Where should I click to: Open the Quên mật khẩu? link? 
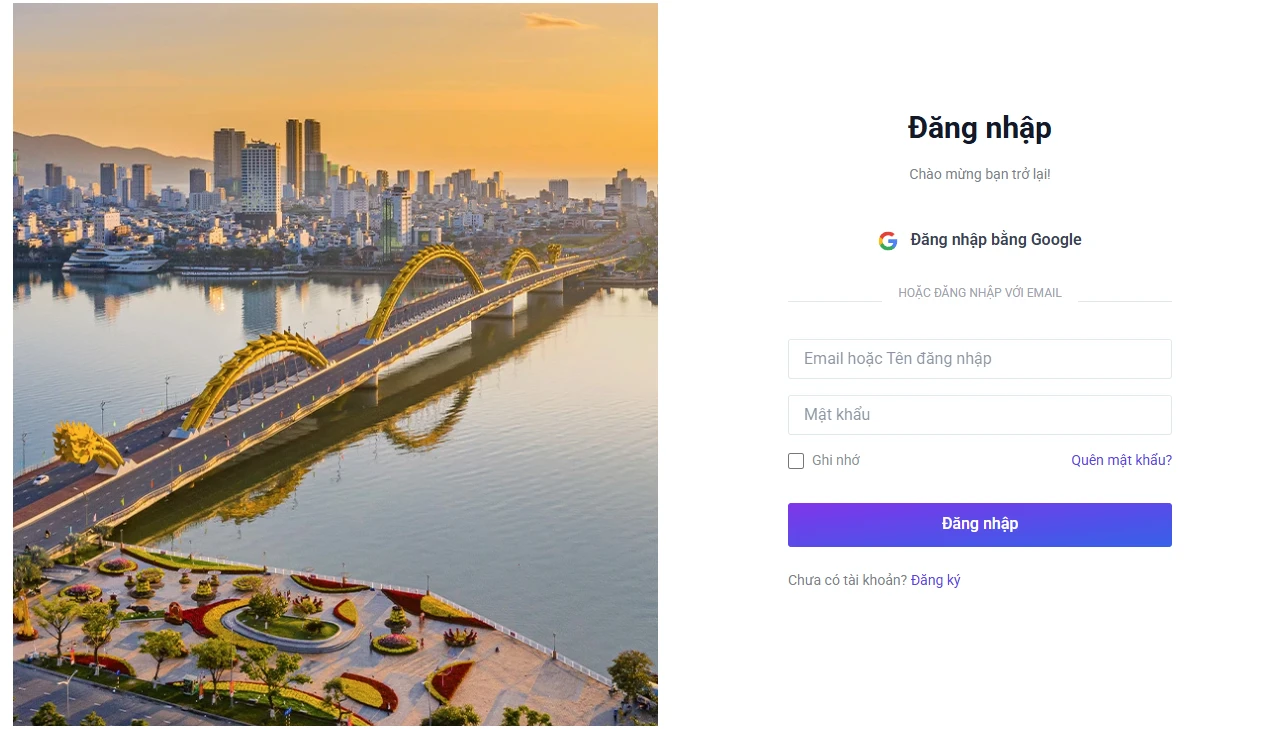[x=1121, y=461]
